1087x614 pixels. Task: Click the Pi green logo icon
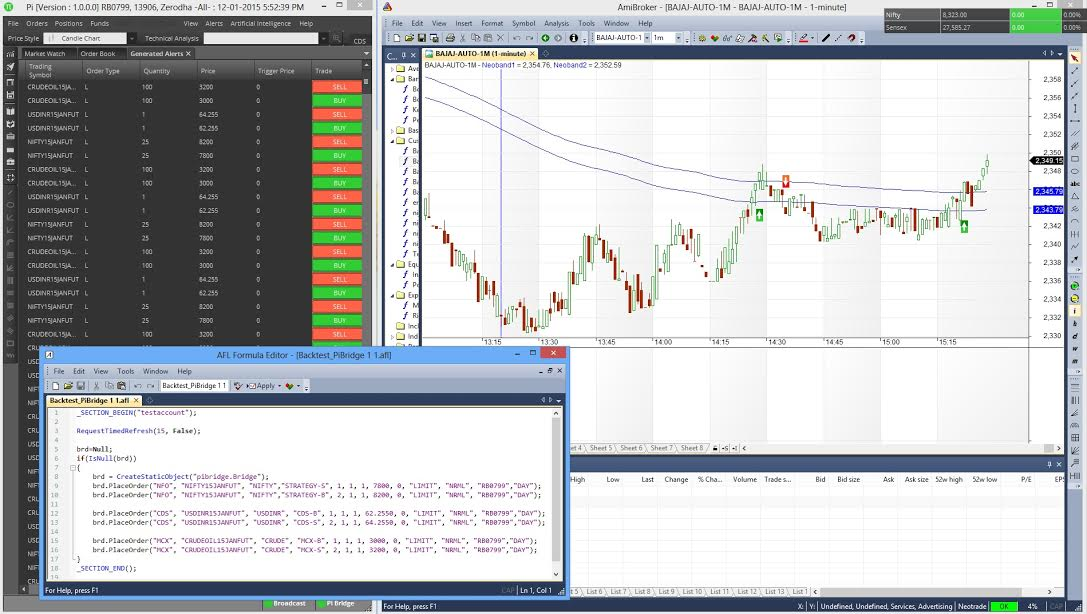10,7
